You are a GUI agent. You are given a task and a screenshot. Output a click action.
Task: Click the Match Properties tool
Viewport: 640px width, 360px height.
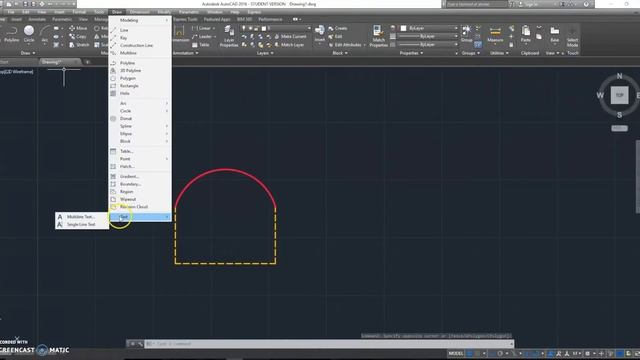click(x=378, y=36)
